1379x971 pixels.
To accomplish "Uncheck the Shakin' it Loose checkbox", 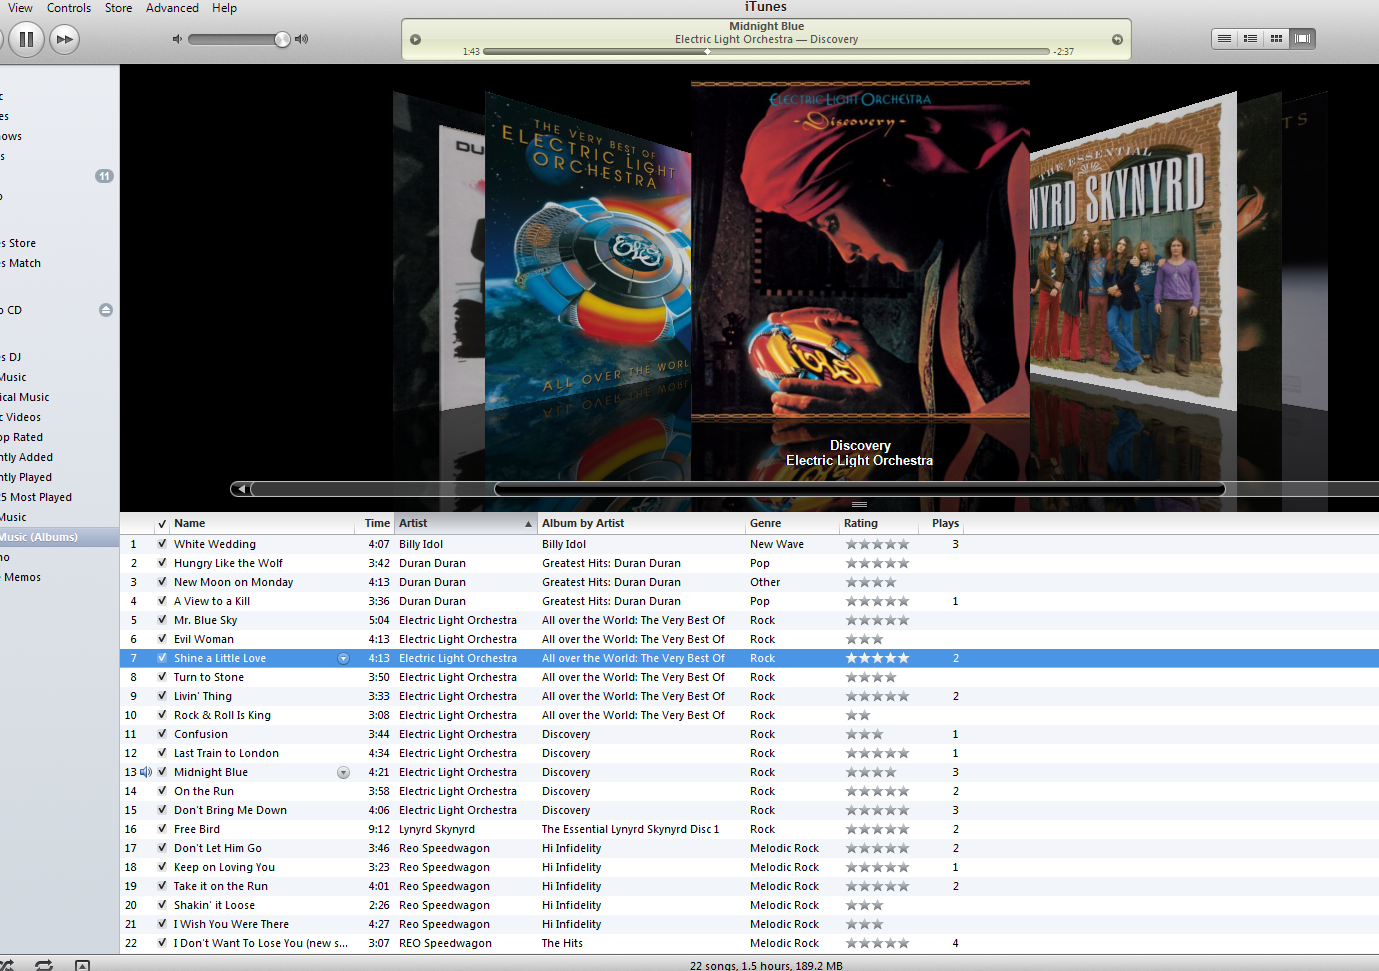I will pos(162,905).
